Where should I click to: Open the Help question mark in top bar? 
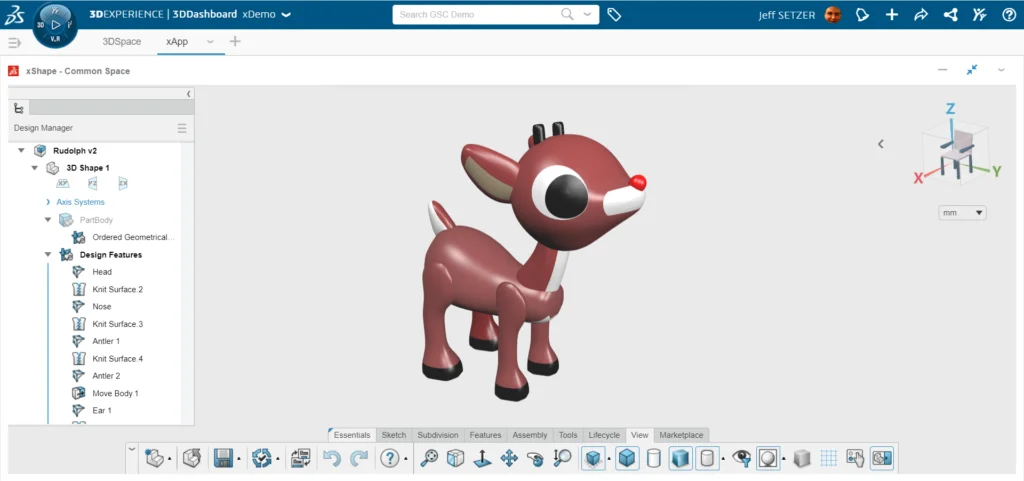(1008, 15)
